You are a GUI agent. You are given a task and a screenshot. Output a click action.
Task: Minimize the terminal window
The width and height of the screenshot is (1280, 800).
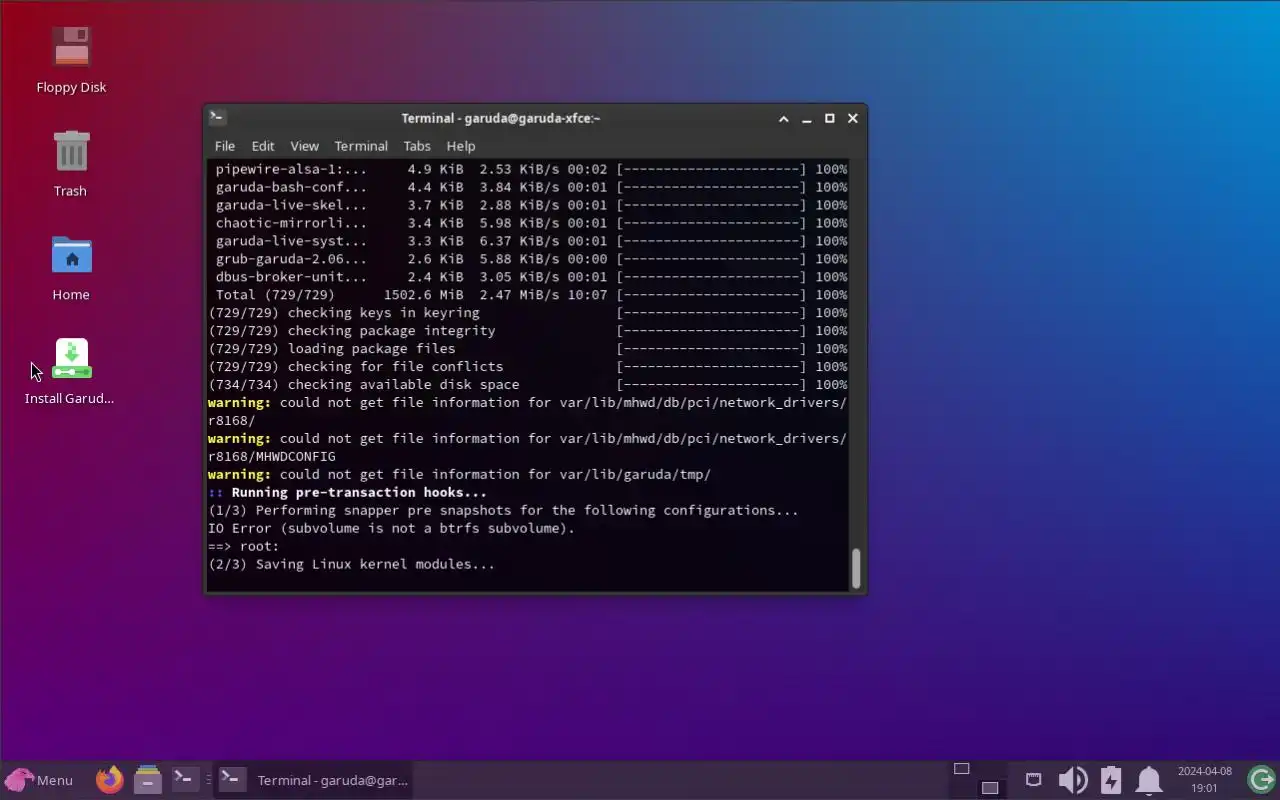coord(807,118)
